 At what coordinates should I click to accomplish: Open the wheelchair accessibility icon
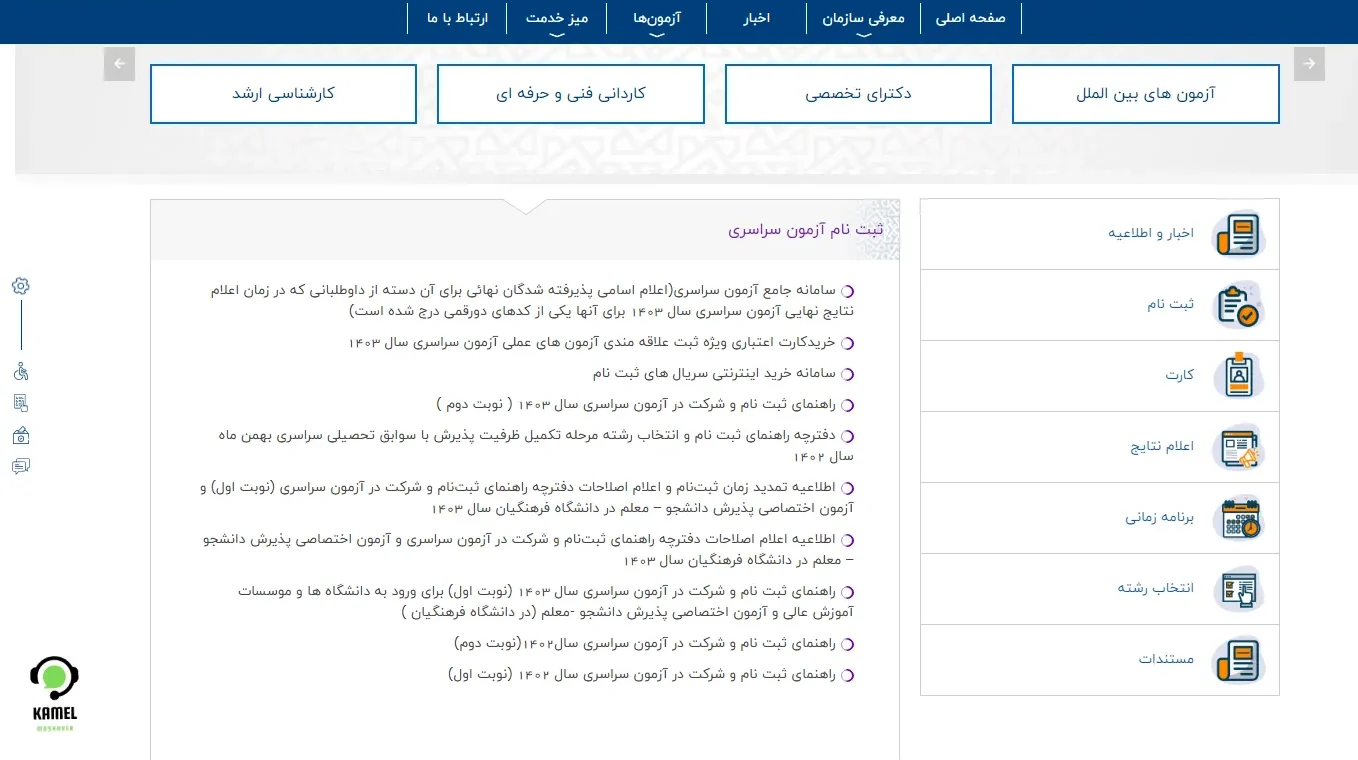coord(21,372)
